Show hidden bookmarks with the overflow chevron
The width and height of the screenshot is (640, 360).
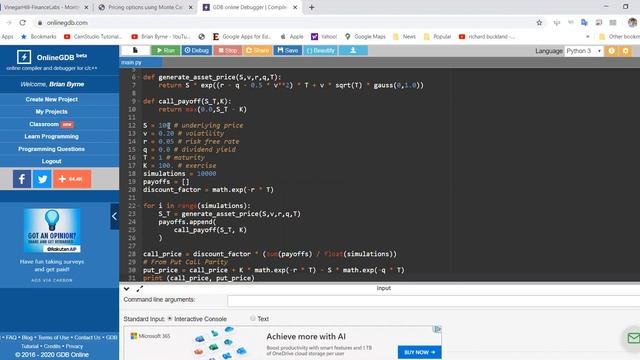588,37
